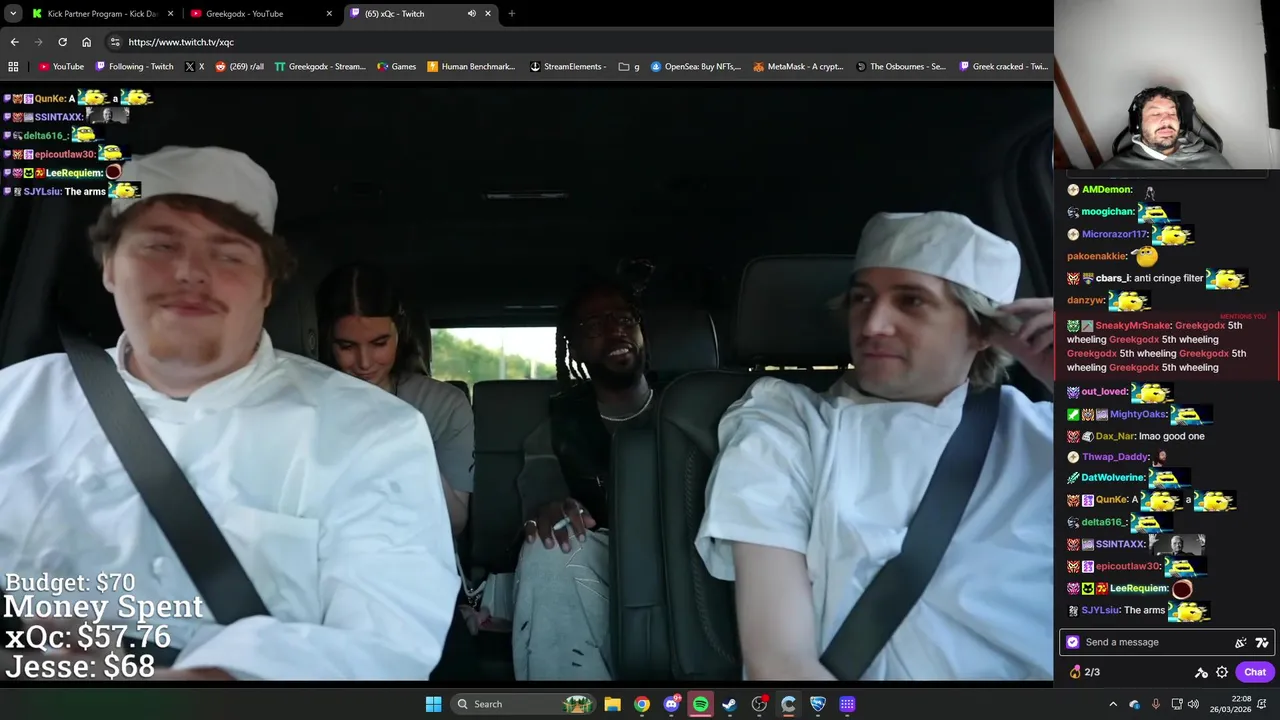
Task: Toggle the microphone tray icon
Action: click(1155, 704)
